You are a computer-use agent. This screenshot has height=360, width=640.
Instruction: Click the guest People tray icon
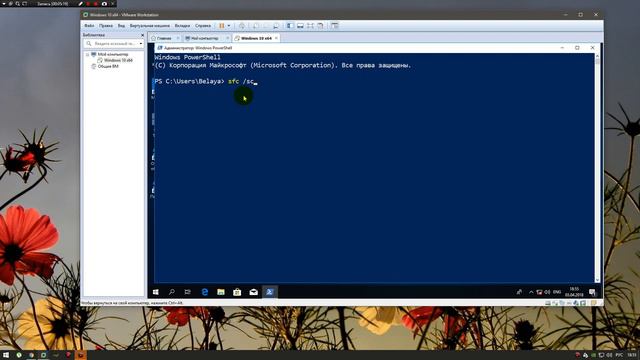pos(519,292)
